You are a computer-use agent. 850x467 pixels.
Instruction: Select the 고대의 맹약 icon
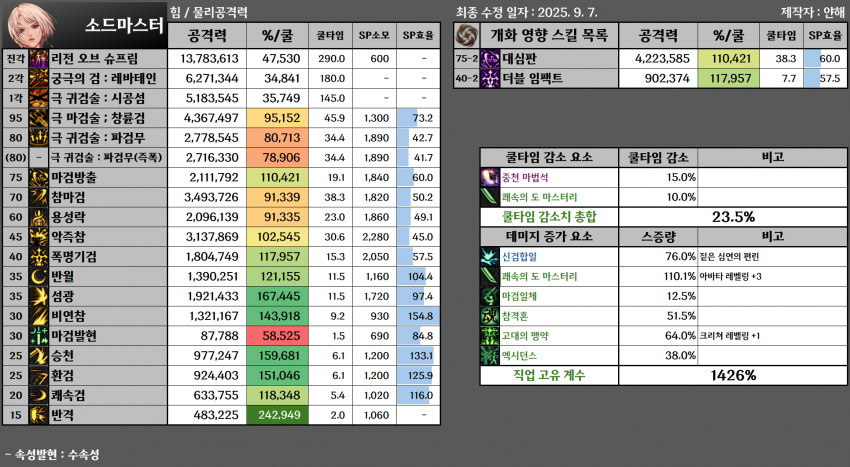tap(490, 335)
